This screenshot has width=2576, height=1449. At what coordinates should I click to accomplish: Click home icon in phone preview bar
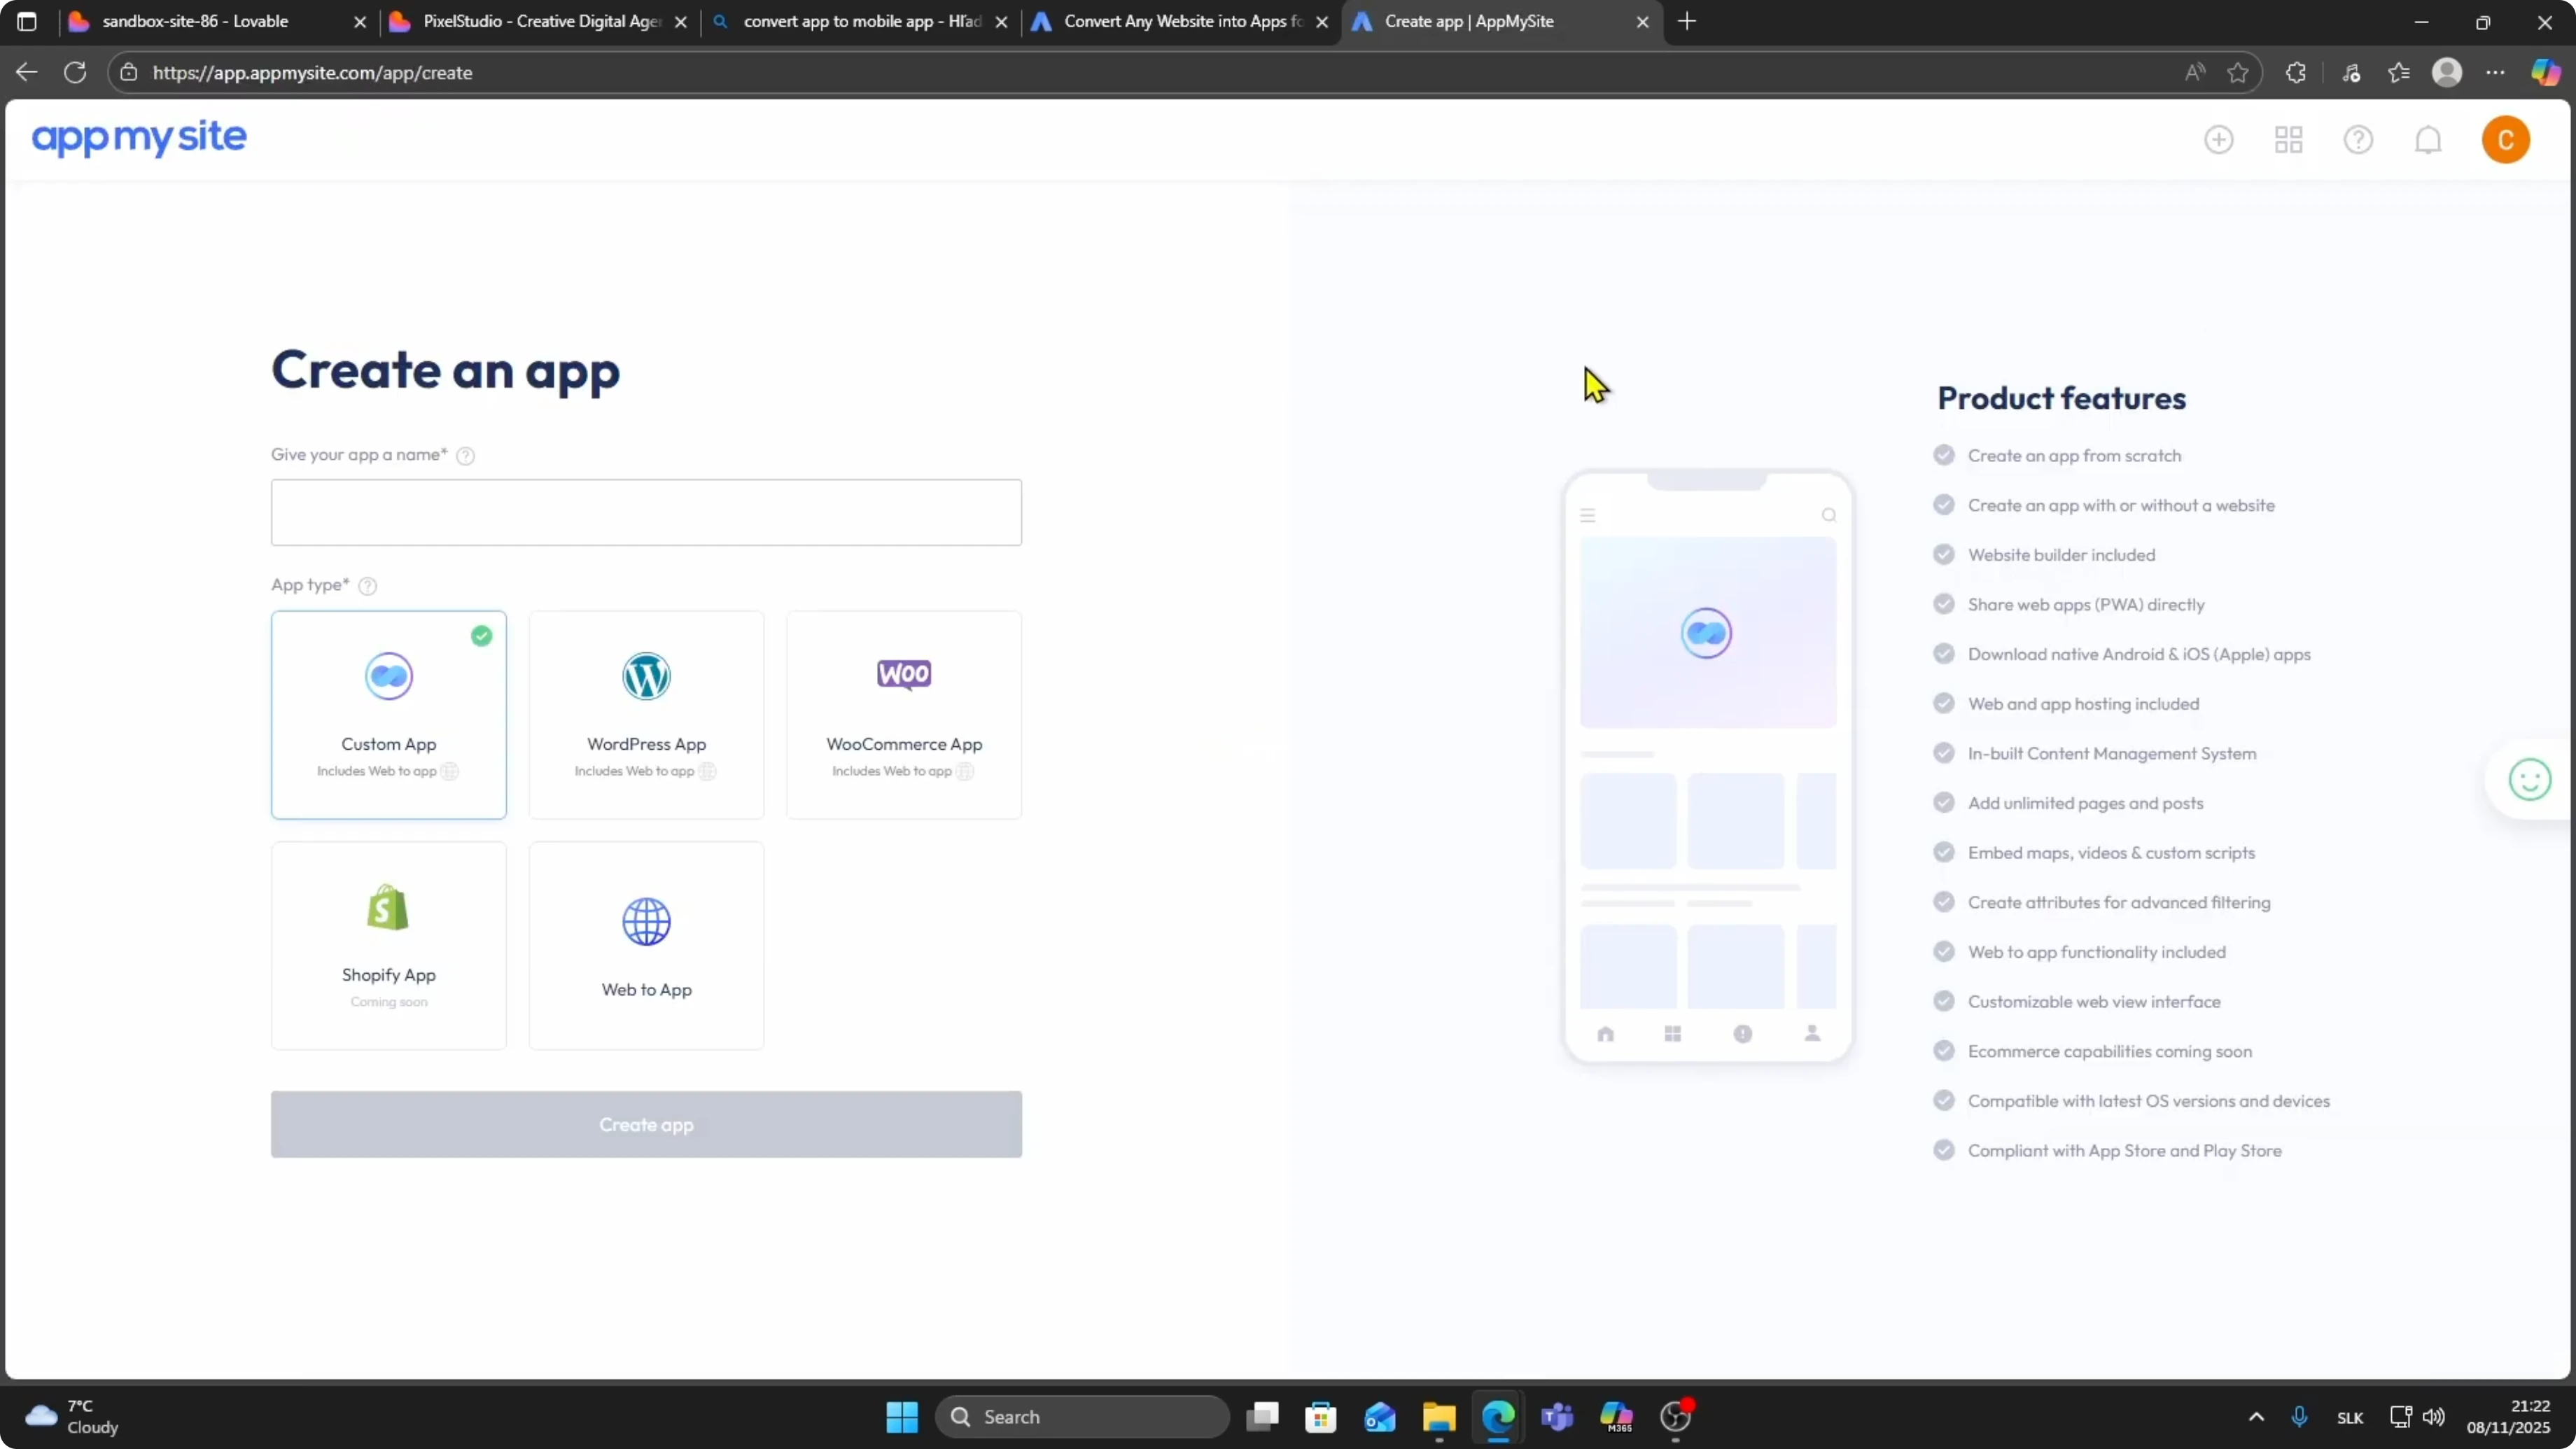coord(1605,1034)
